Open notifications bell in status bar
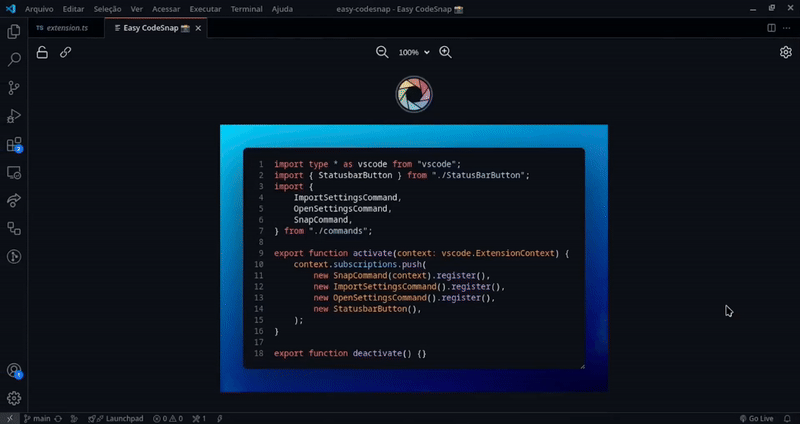Viewport: 800px width, 424px height. point(787,418)
